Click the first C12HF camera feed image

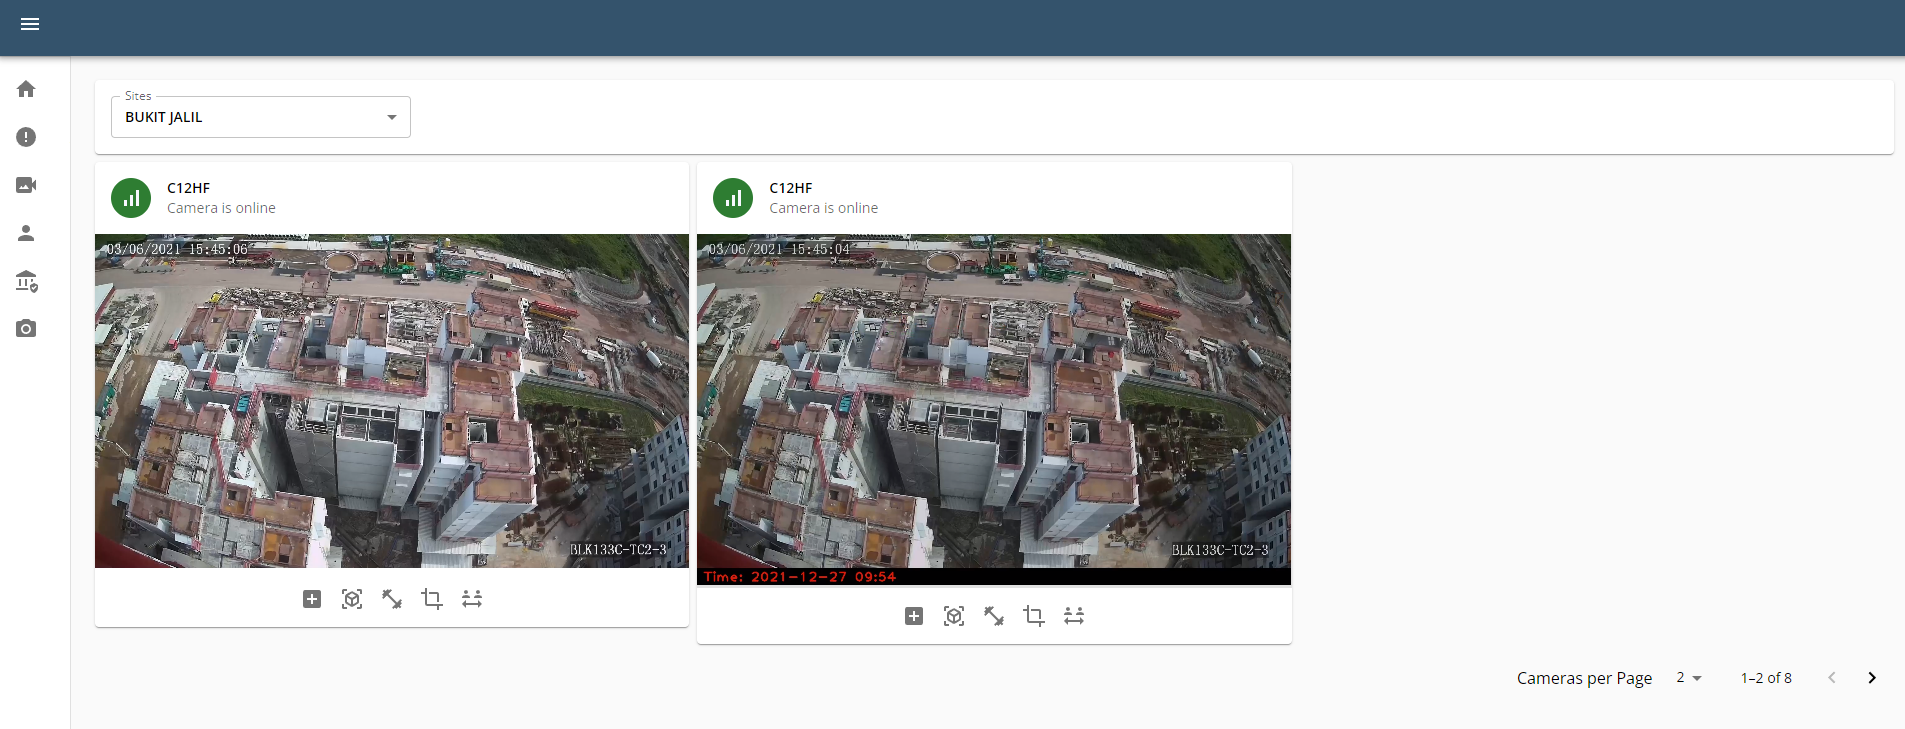[392, 401]
